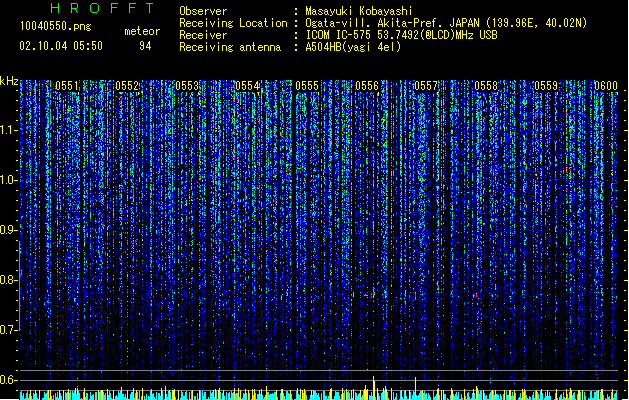The height and width of the screenshot is (400, 629).
Task: Select the ICOM IC-575 receiver text
Action: 401,35
